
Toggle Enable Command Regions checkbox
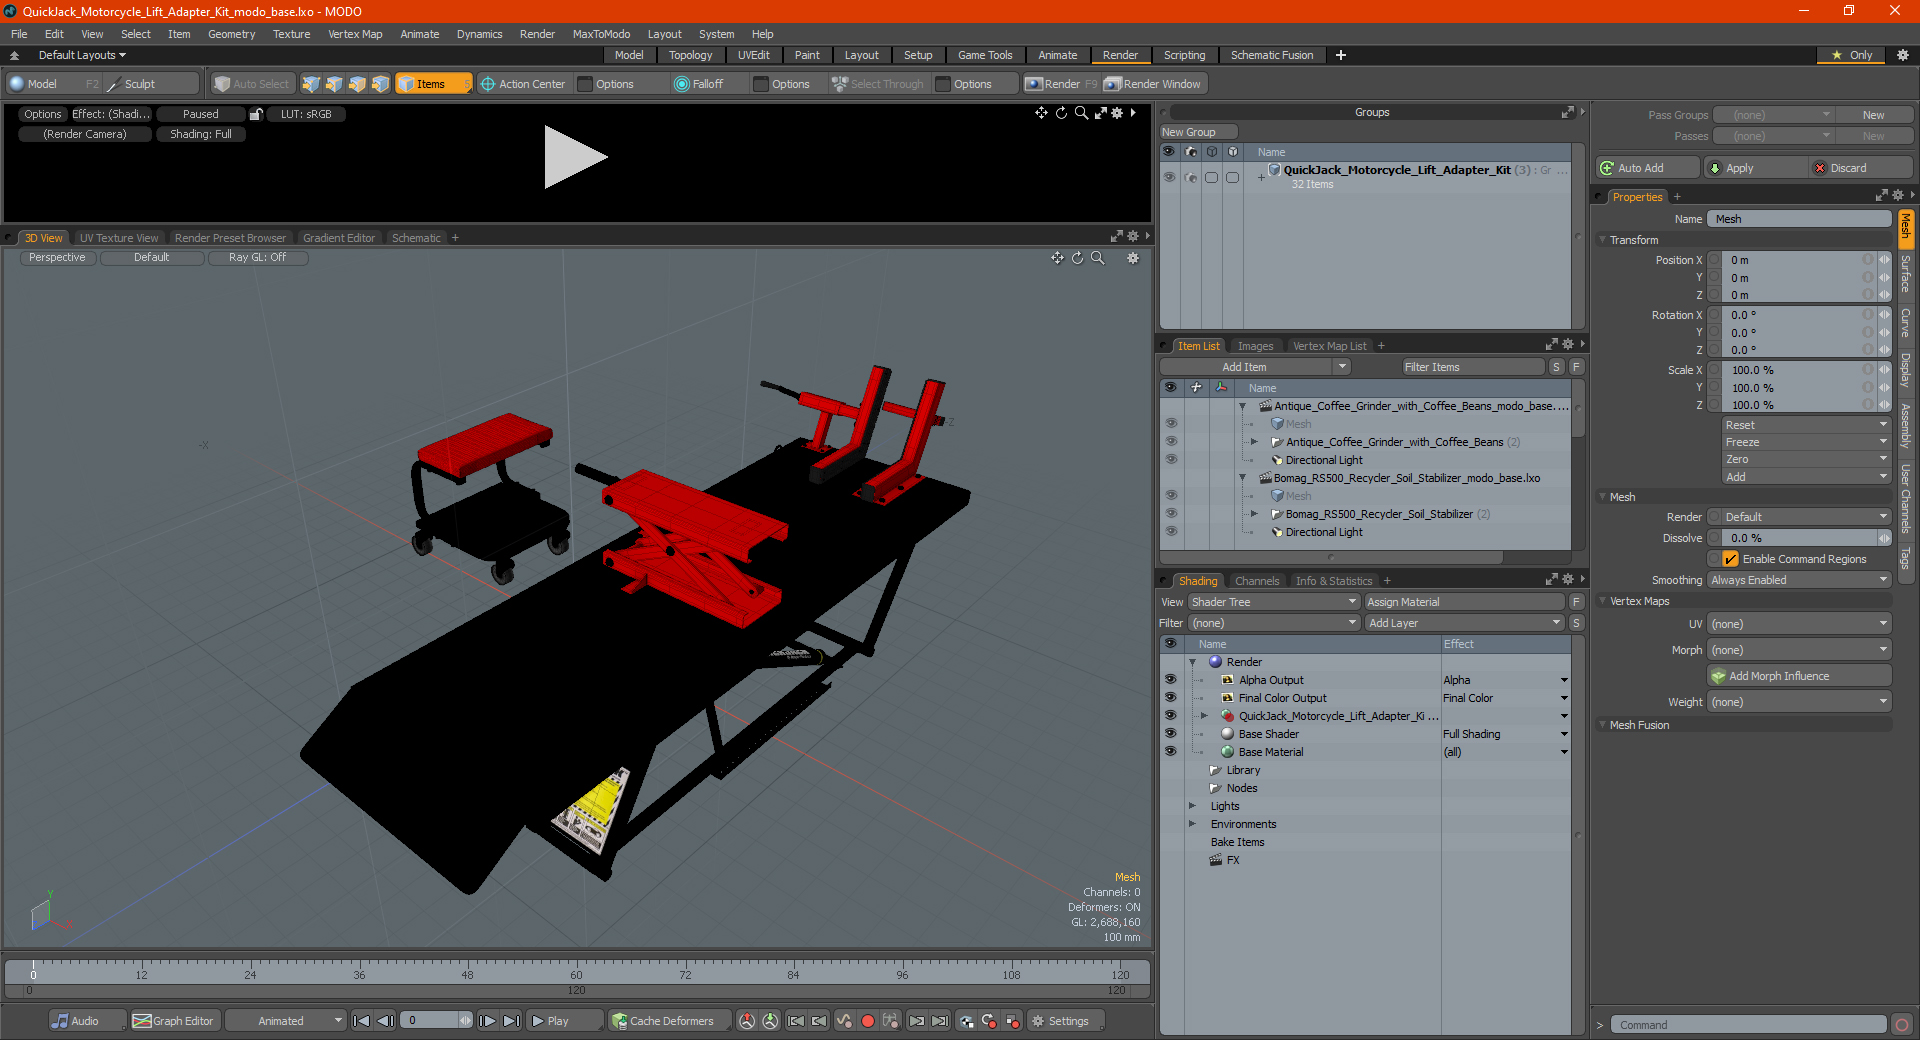(x=1731, y=559)
